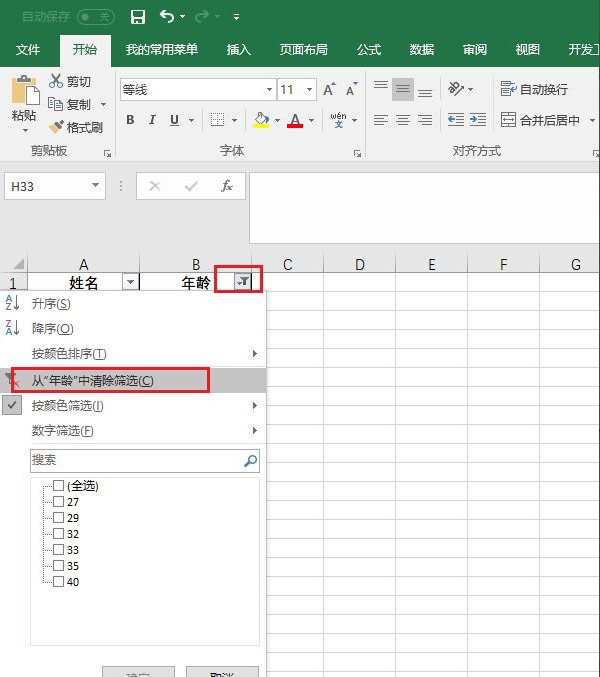600x677 pixels.
Task: Click the phonetic guide wén icon
Action: click(338, 120)
